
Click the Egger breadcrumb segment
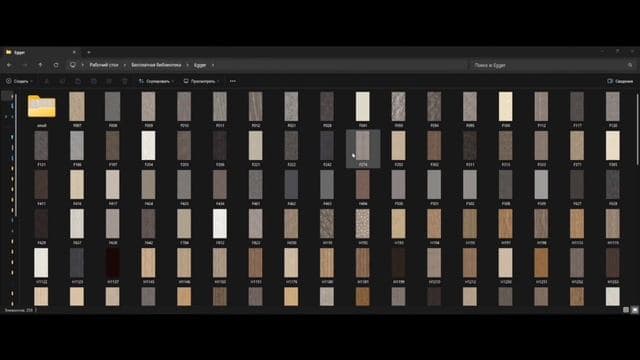coord(200,65)
